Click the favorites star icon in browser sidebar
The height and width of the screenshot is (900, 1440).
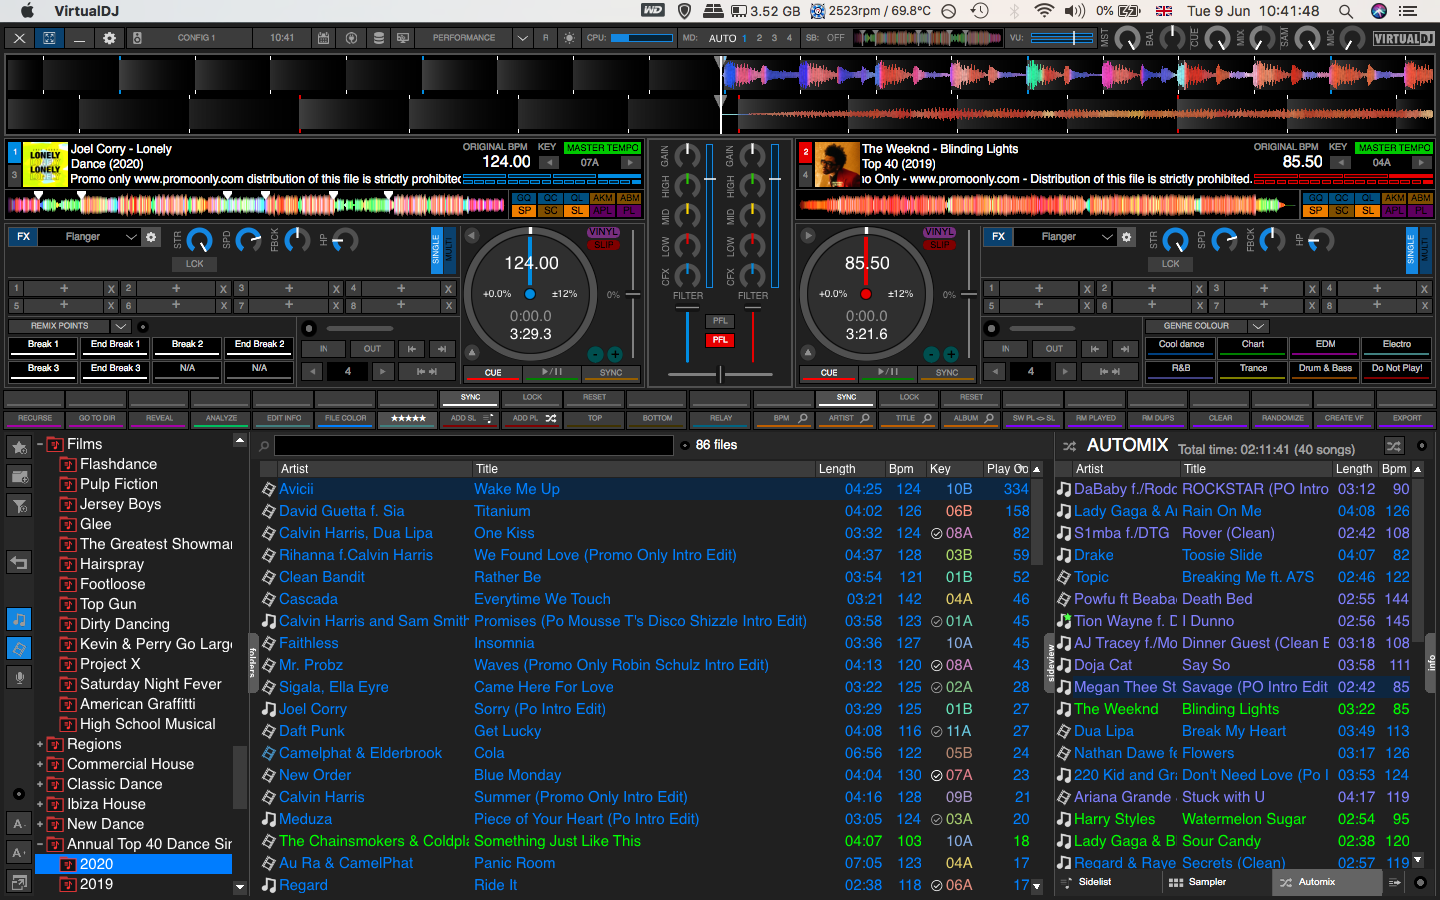(x=18, y=447)
